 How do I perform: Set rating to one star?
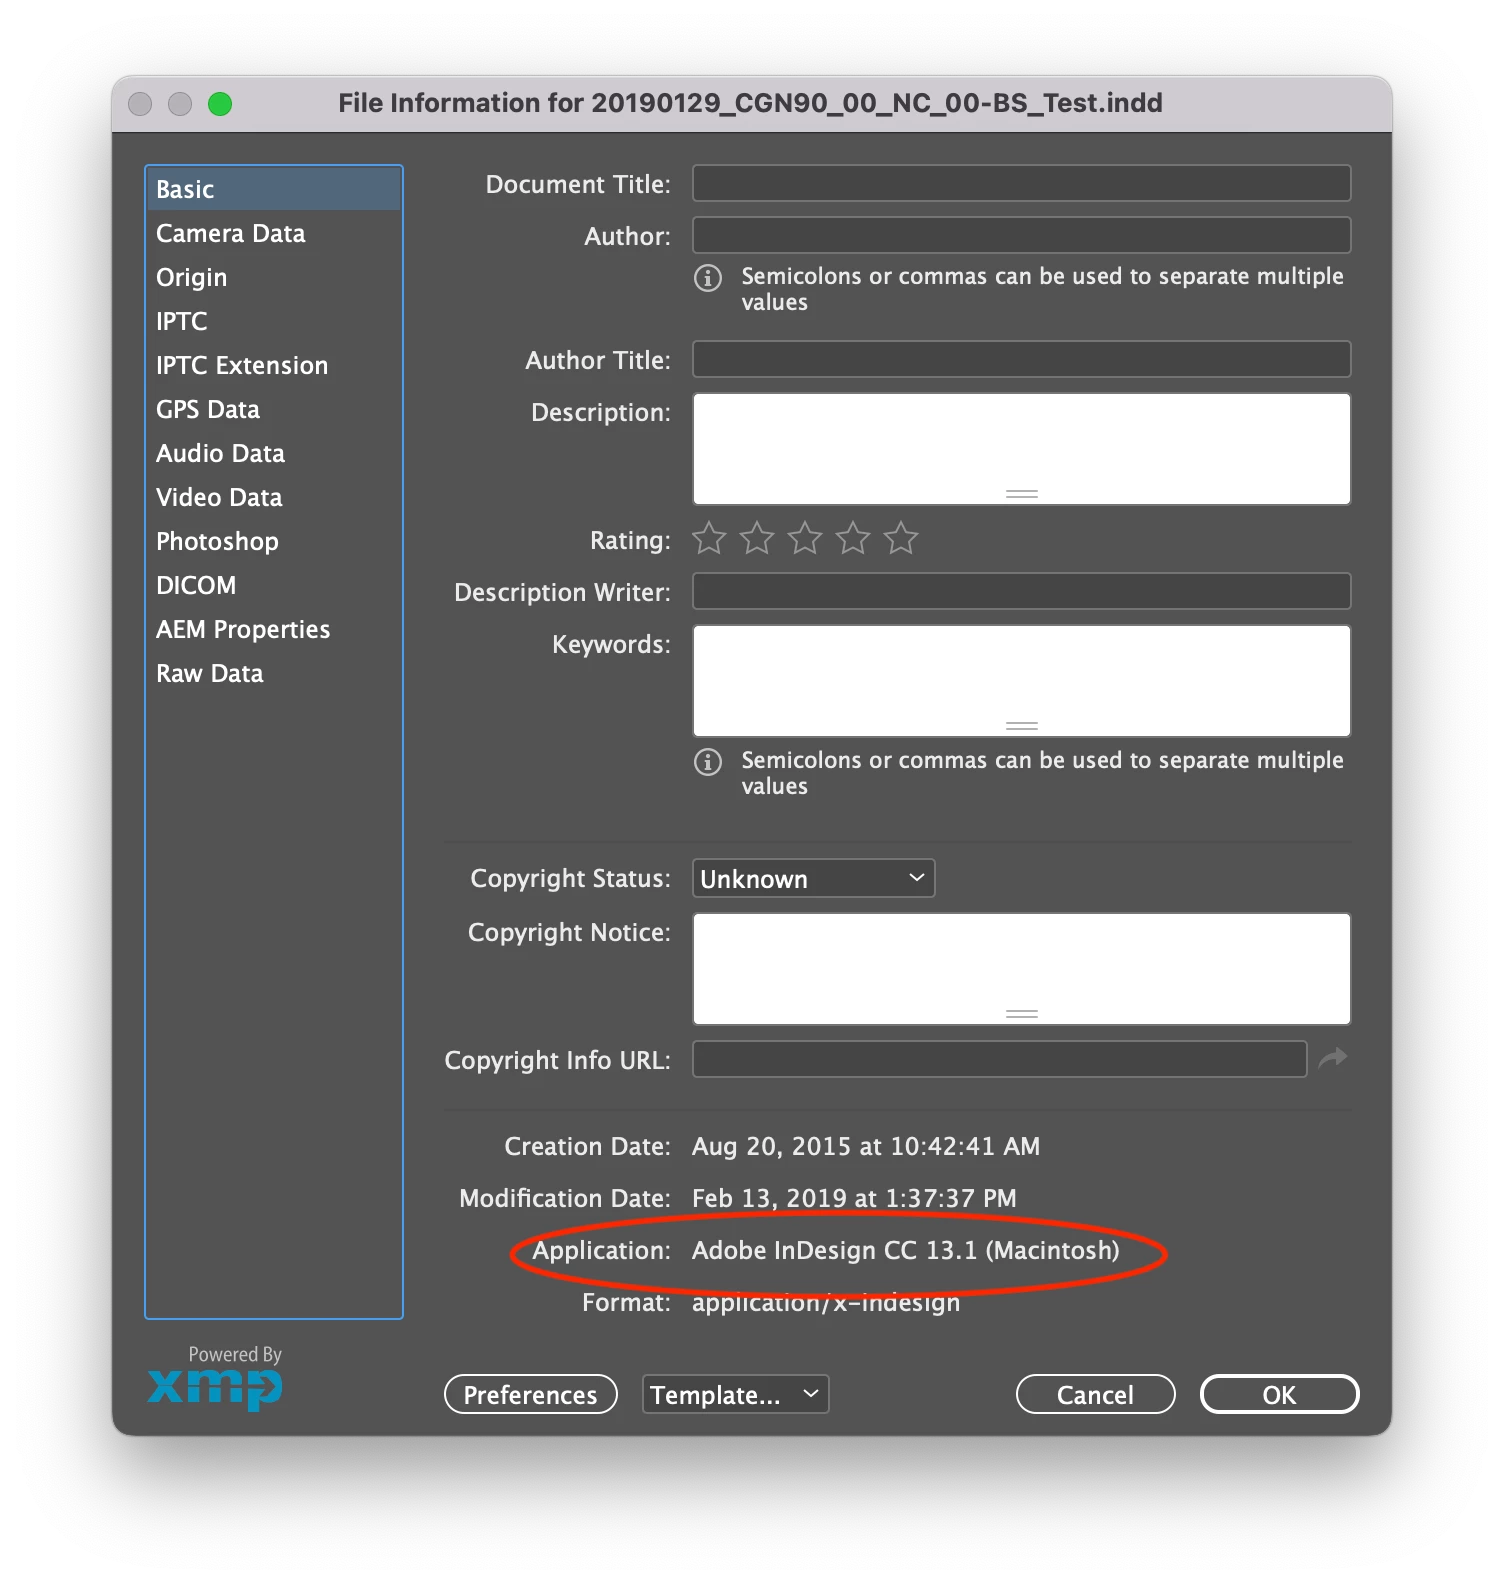point(709,538)
